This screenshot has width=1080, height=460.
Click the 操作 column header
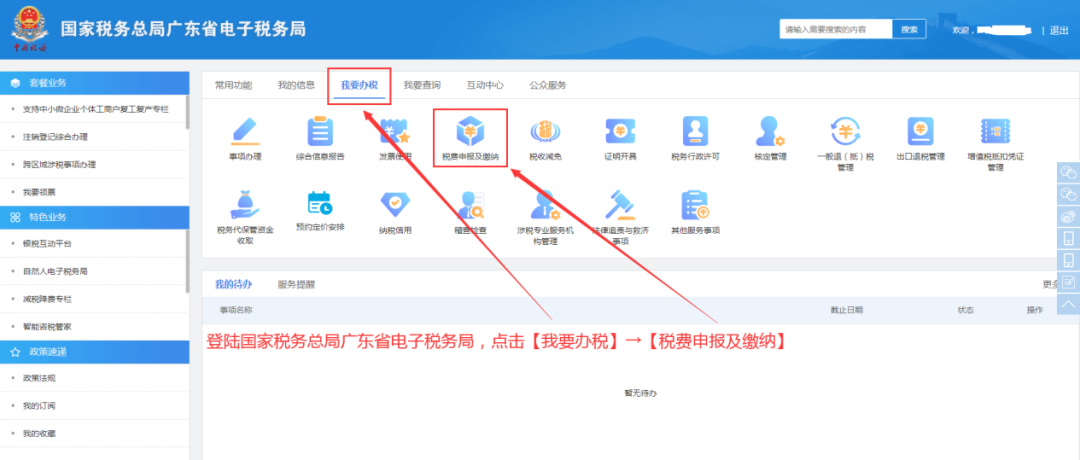coord(1035,310)
